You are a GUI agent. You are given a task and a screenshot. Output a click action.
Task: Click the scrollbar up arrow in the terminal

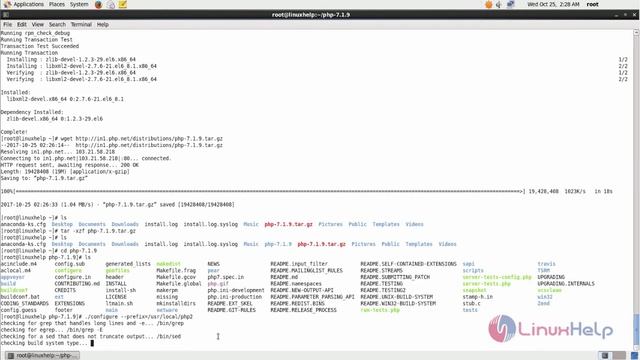pos(636,32)
